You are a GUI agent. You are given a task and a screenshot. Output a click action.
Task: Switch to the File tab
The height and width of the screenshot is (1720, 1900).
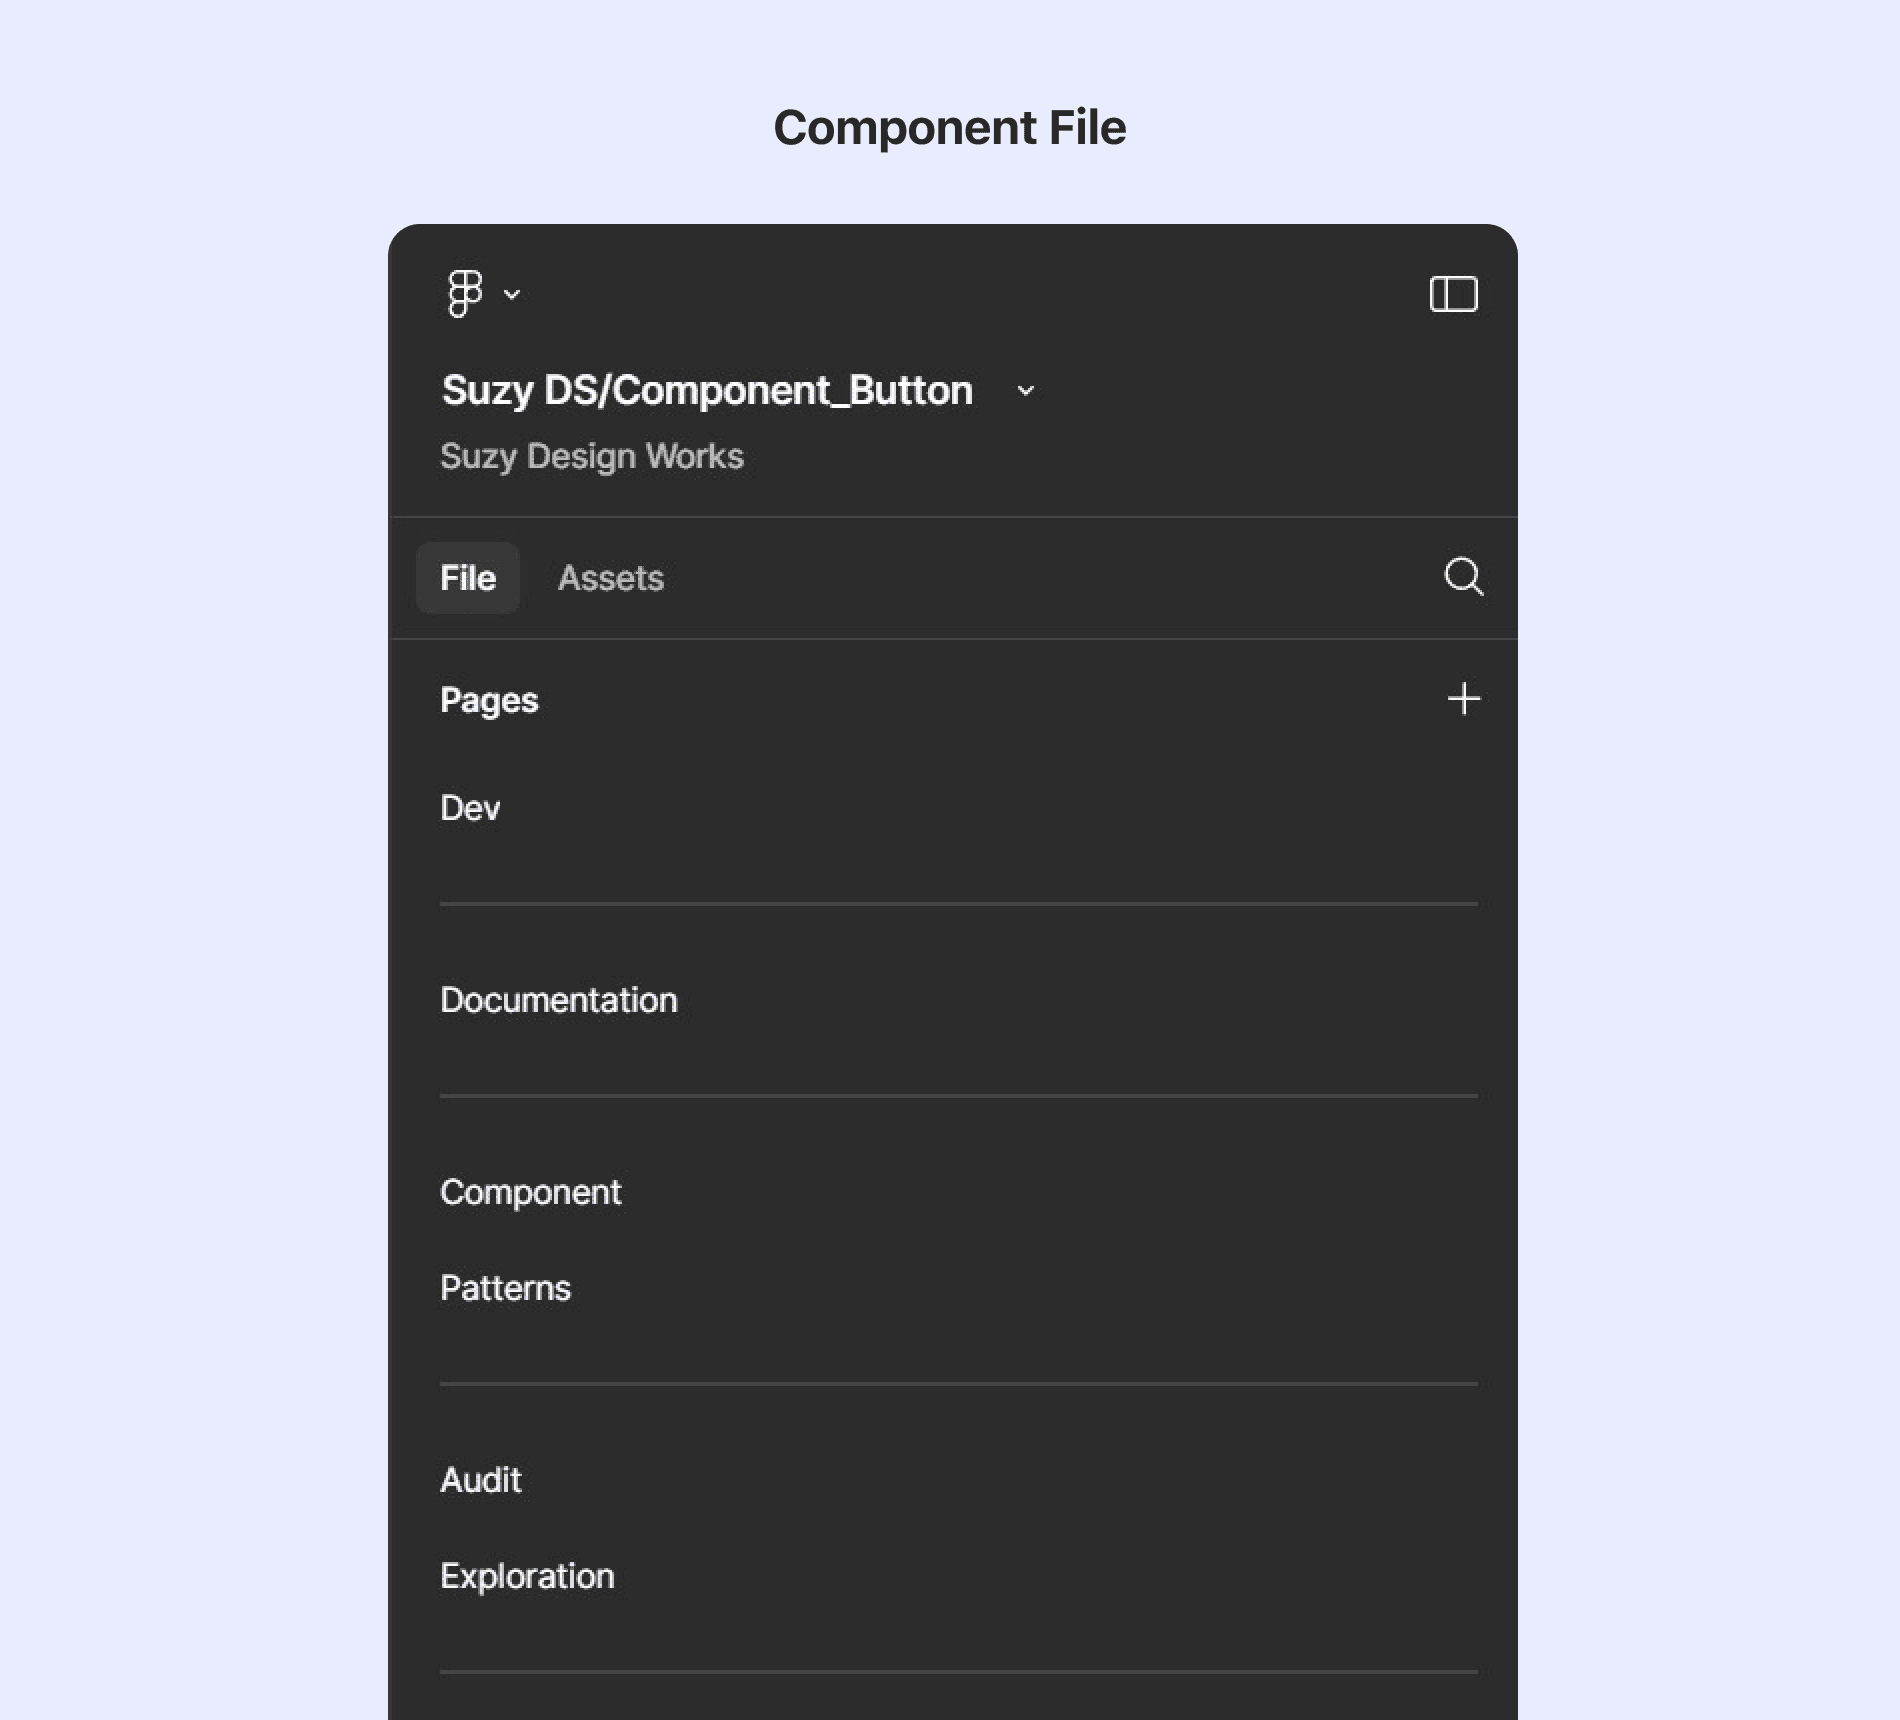(468, 578)
